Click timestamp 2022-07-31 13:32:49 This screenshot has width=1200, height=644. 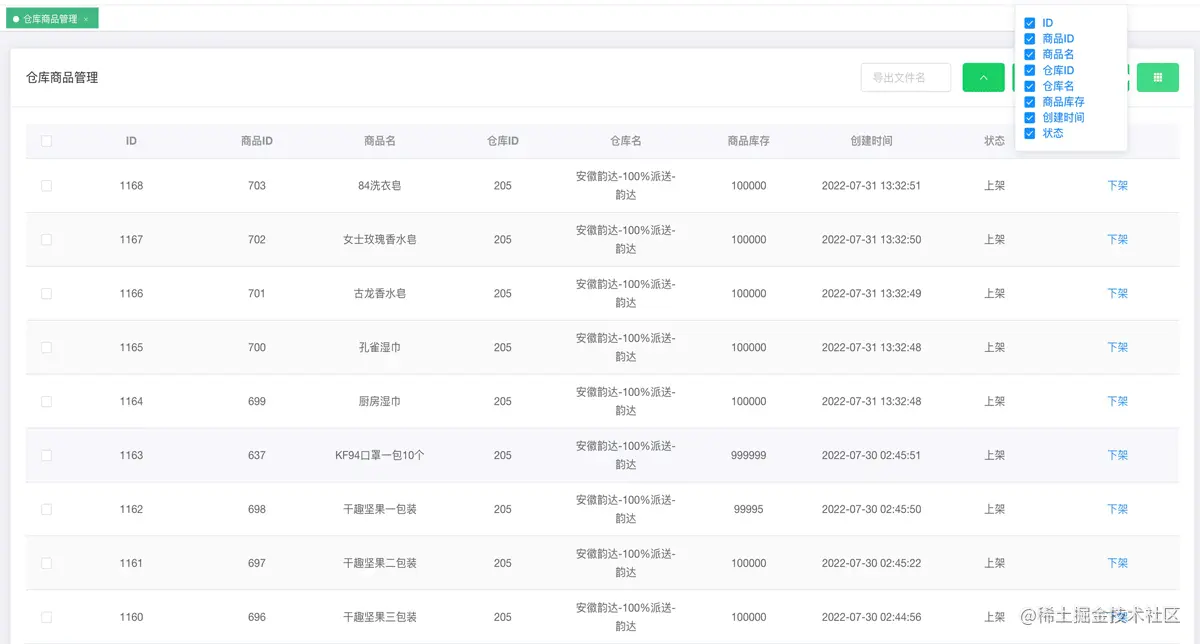click(872, 294)
